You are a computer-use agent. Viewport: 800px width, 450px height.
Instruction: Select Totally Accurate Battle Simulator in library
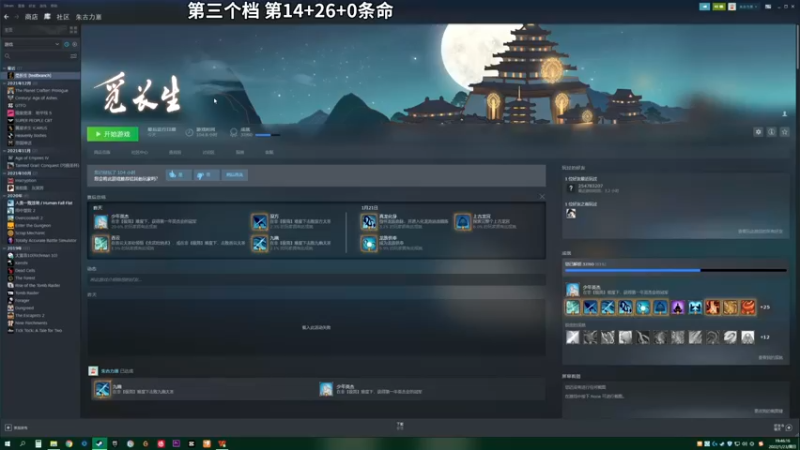click(x=45, y=240)
